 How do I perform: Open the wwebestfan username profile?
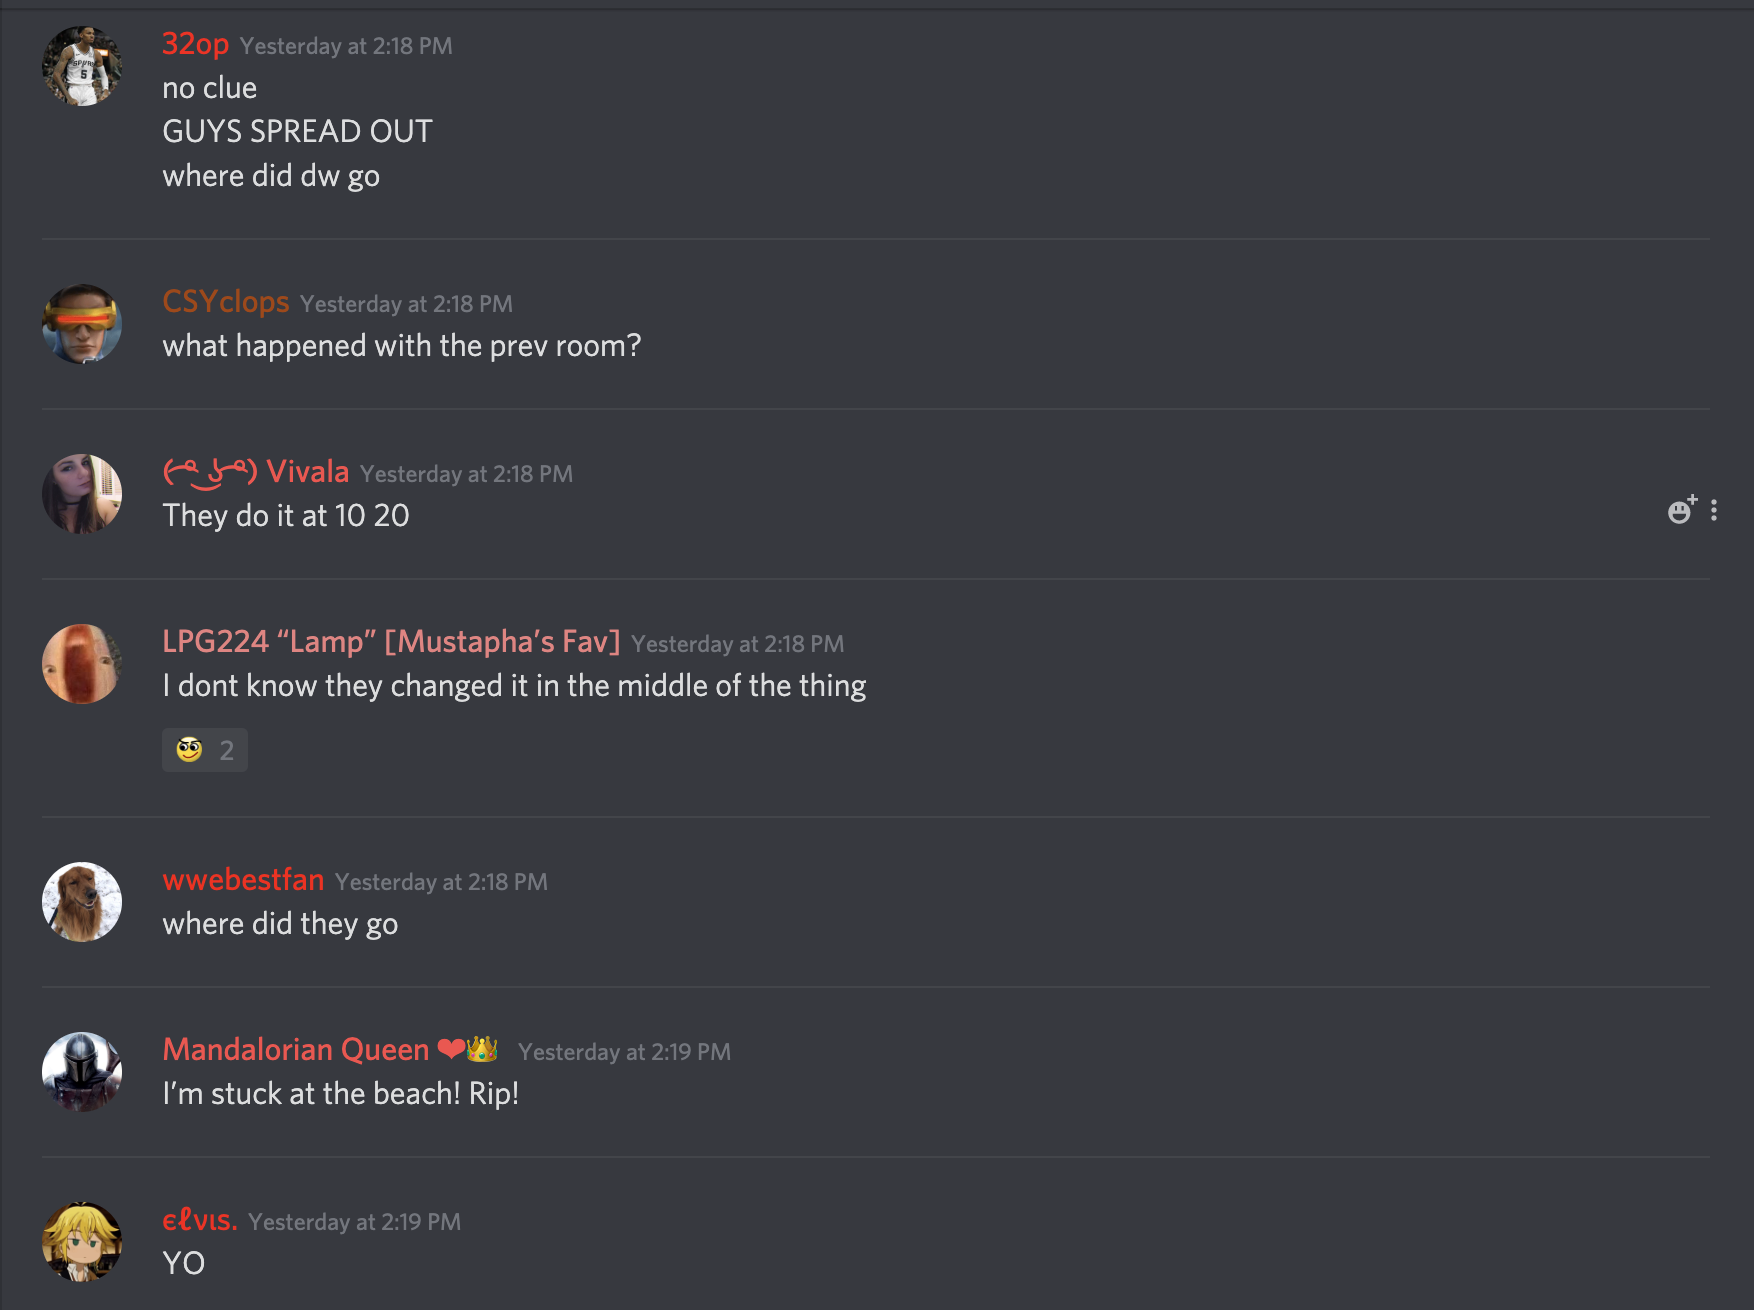(x=243, y=880)
